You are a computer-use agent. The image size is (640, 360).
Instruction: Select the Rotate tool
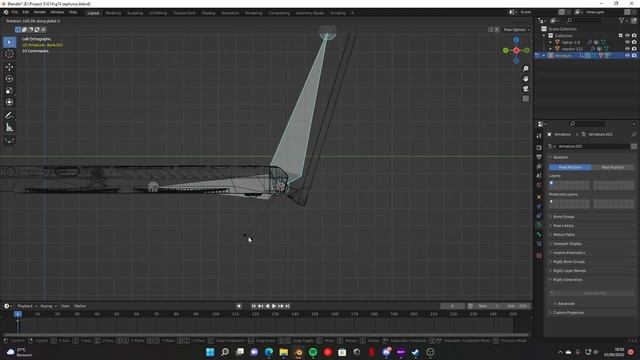pos(9,78)
